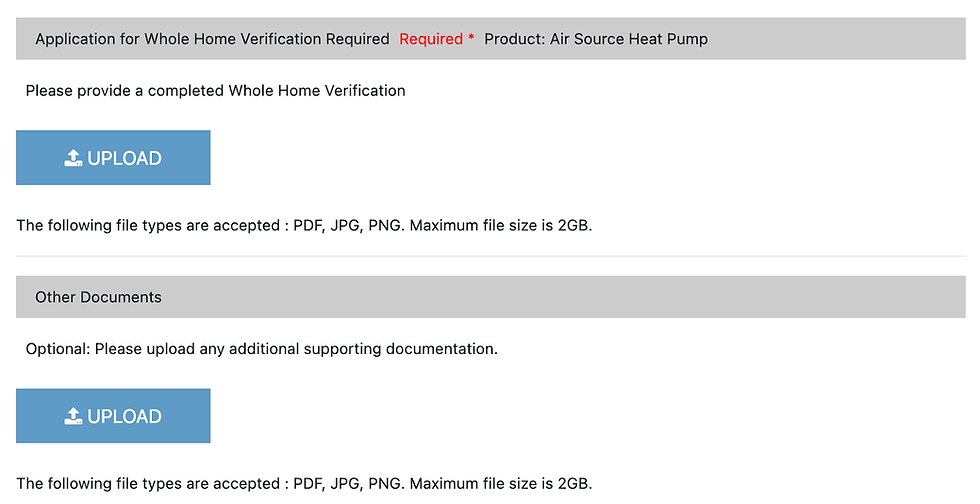Click the Application for Whole Home Verification title
Screen dimensions: 980x504
point(212,39)
